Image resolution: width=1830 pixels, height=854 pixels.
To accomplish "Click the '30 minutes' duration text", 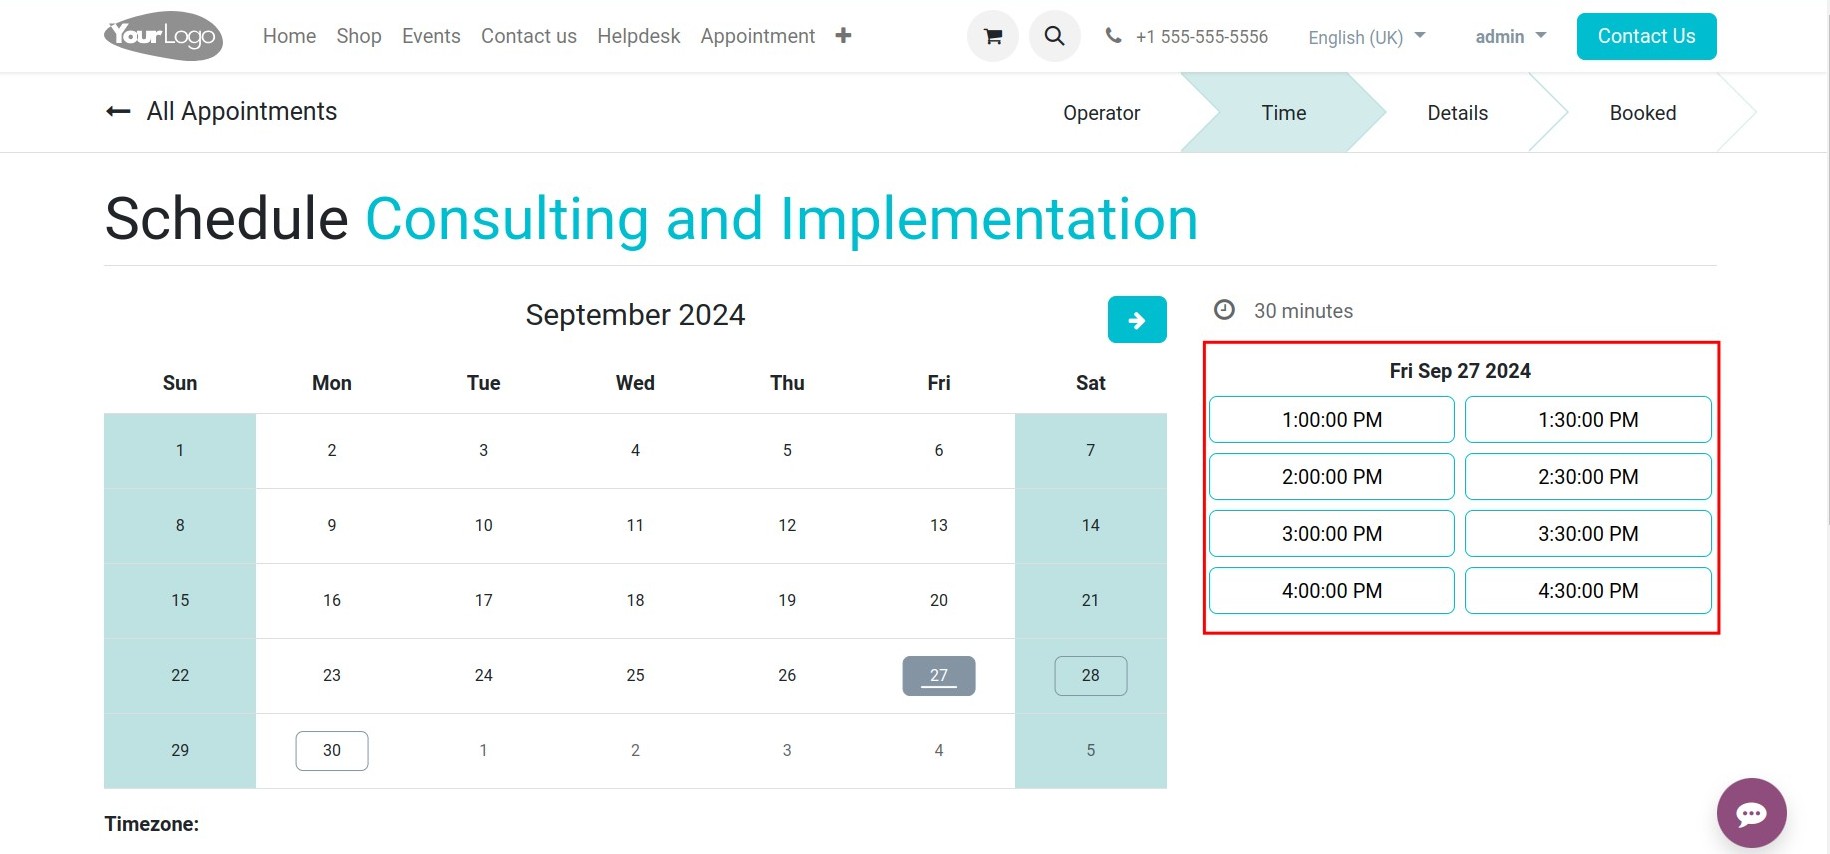I will pos(1303,311).
